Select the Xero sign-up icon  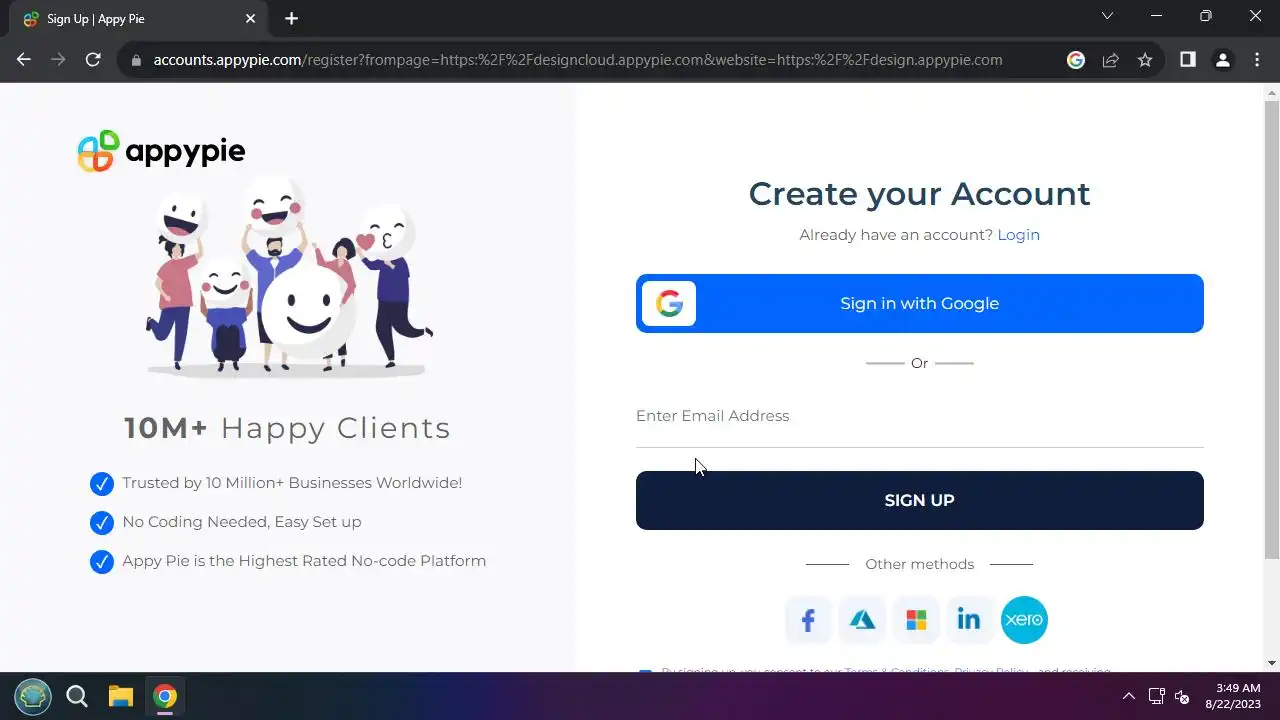[1024, 620]
